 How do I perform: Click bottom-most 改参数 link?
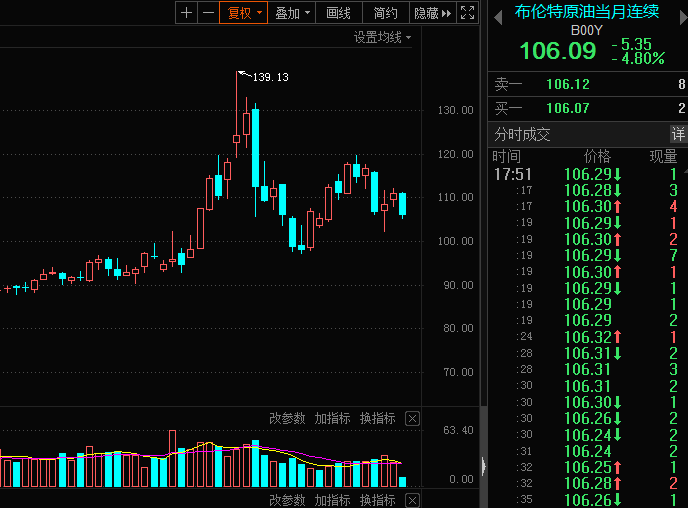click(x=287, y=500)
